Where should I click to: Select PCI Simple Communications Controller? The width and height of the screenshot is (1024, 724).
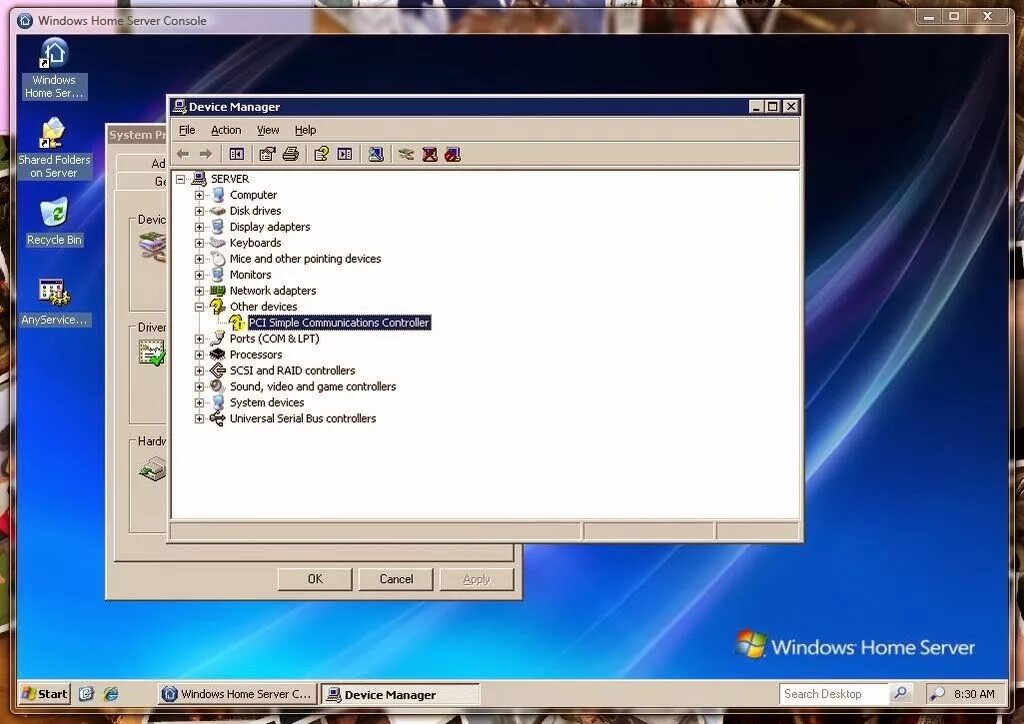tap(339, 323)
